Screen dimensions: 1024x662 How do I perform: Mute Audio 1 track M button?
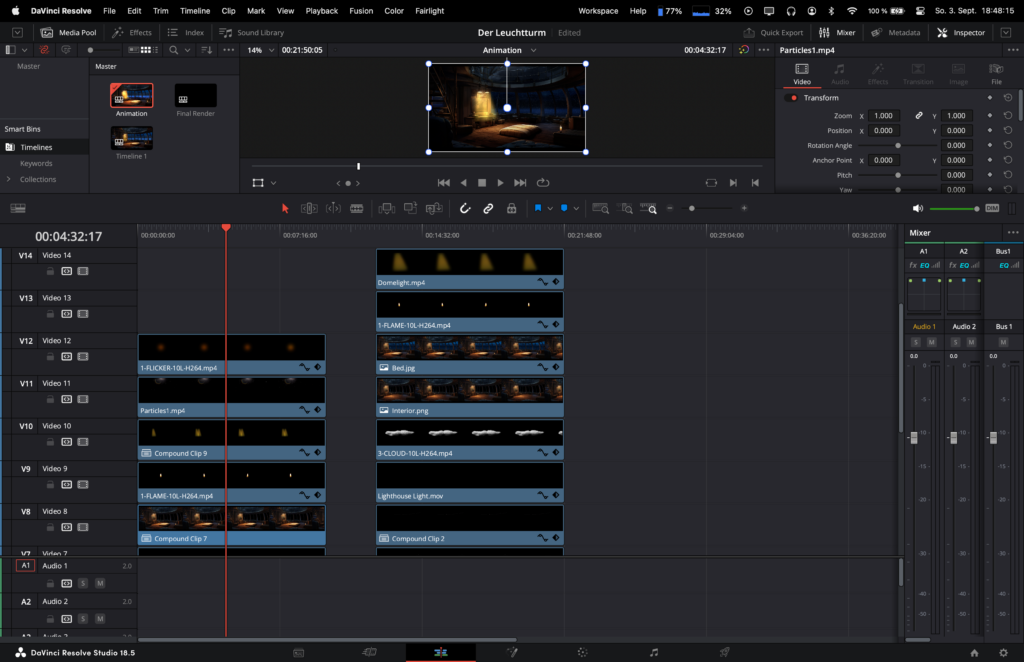point(100,584)
